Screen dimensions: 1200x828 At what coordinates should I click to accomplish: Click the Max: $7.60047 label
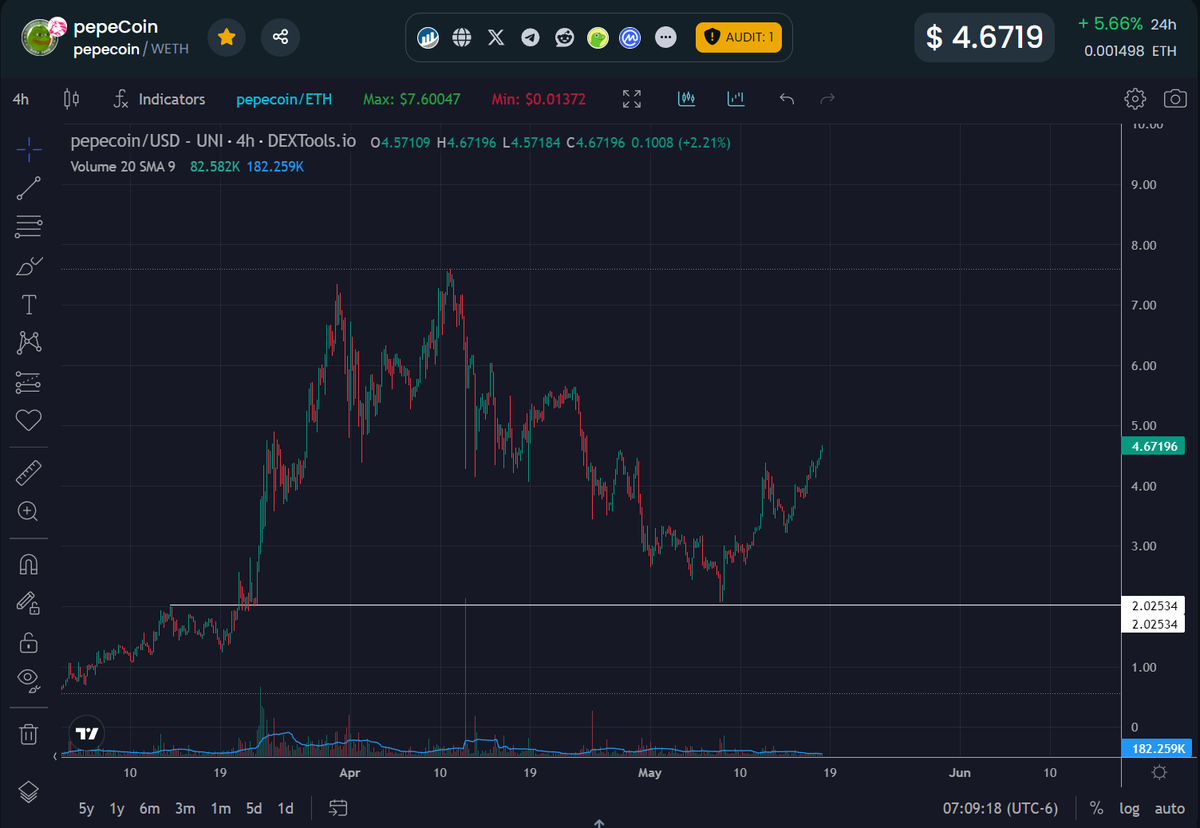click(x=411, y=99)
